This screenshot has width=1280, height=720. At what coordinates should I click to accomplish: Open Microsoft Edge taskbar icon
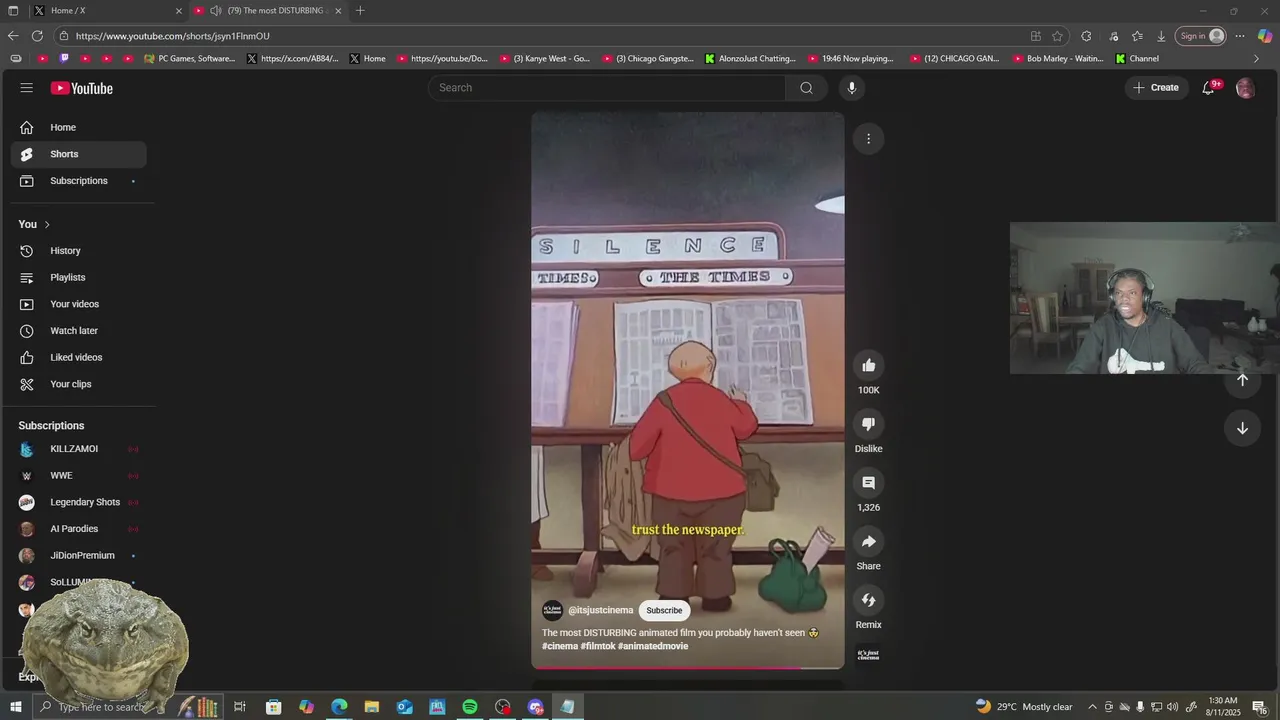339,707
